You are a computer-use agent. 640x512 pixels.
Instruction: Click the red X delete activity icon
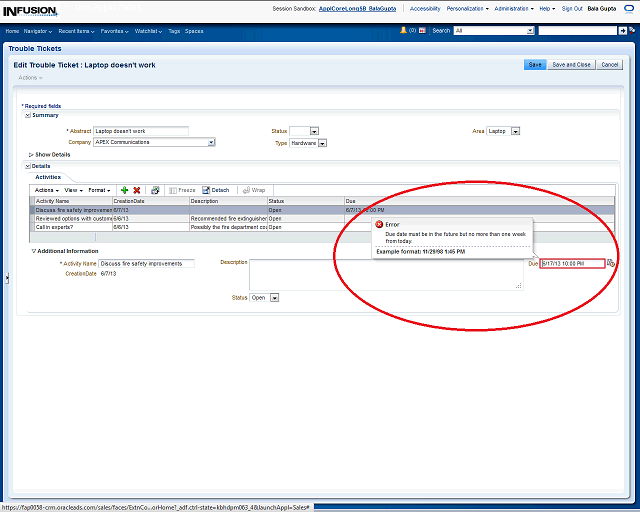(x=137, y=190)
